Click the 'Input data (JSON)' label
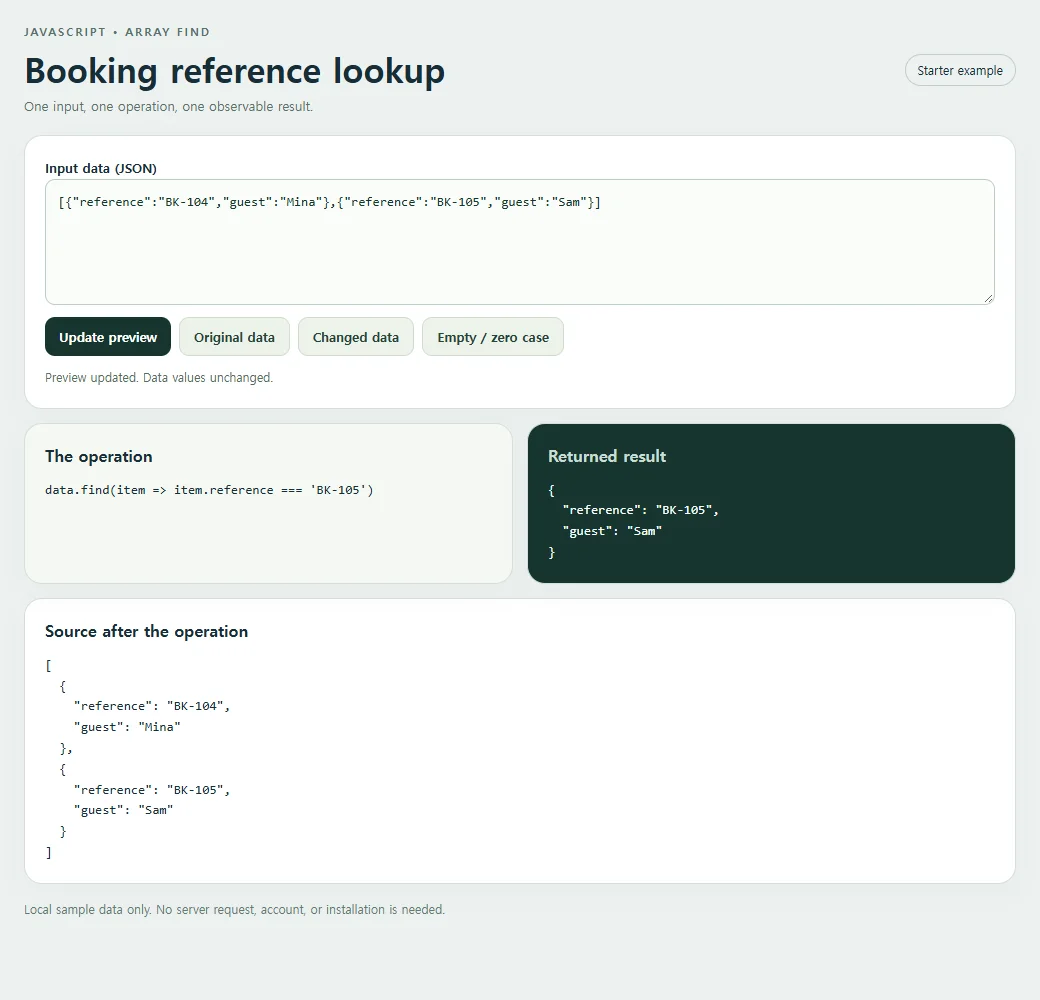Image resolution: width=1040 pixels, height=1000 pixels. point(101,168)
